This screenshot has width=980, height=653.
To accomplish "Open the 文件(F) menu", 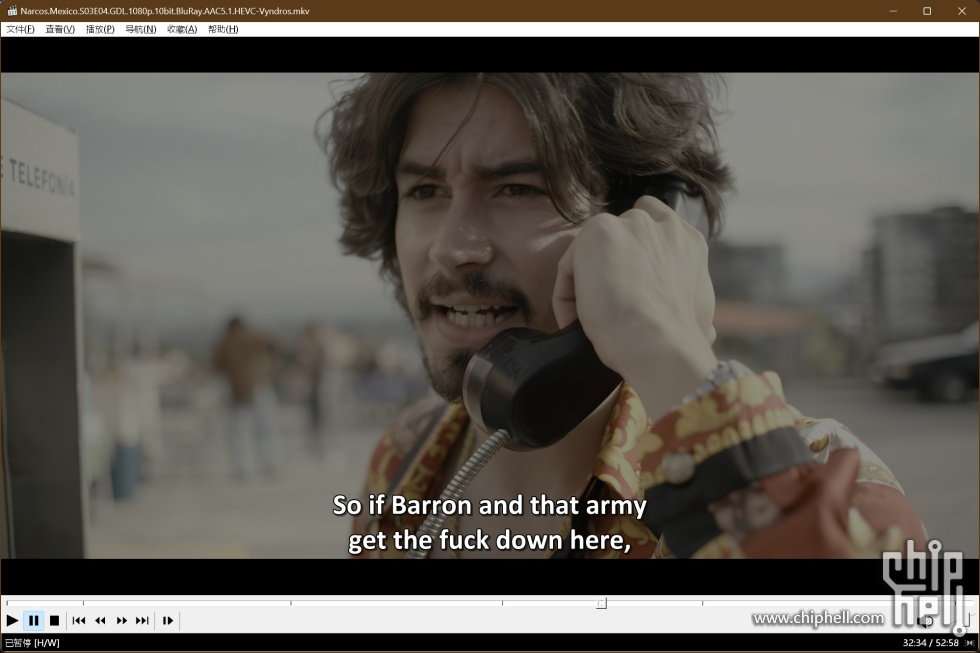I will (x=20, y=29).
